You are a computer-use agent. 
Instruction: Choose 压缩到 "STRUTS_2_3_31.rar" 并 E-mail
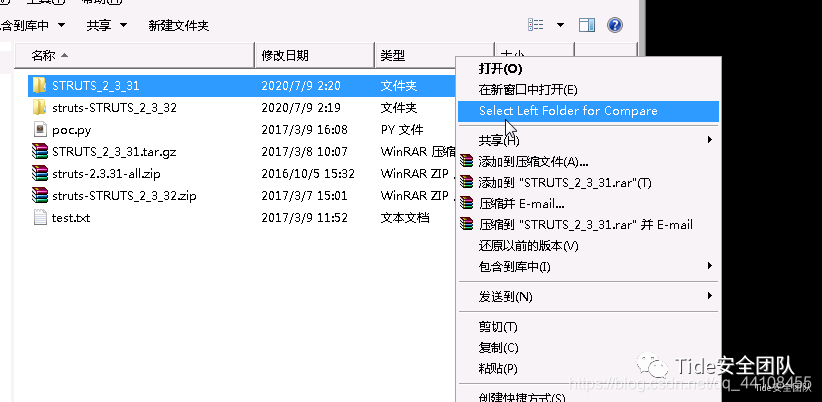[586, 225]
